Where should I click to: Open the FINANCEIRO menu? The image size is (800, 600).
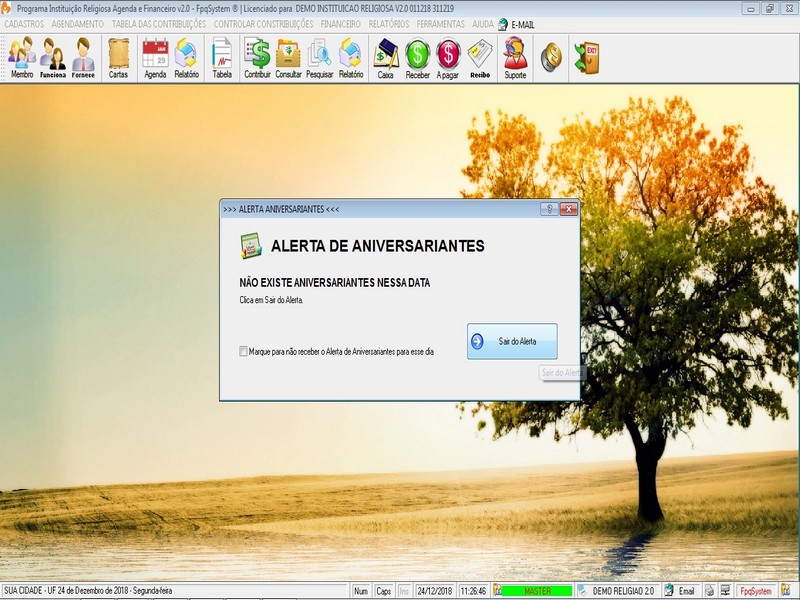(340, 24)
